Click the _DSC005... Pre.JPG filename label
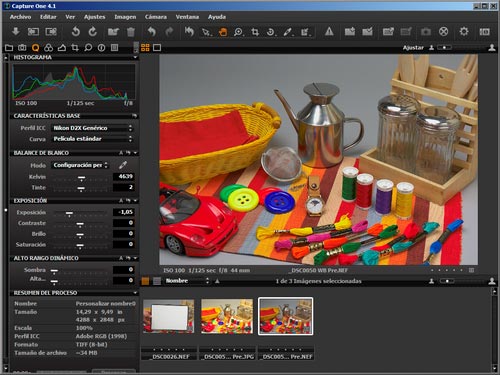This screenshot has height=375, width=500. click(x=228, y=357)
